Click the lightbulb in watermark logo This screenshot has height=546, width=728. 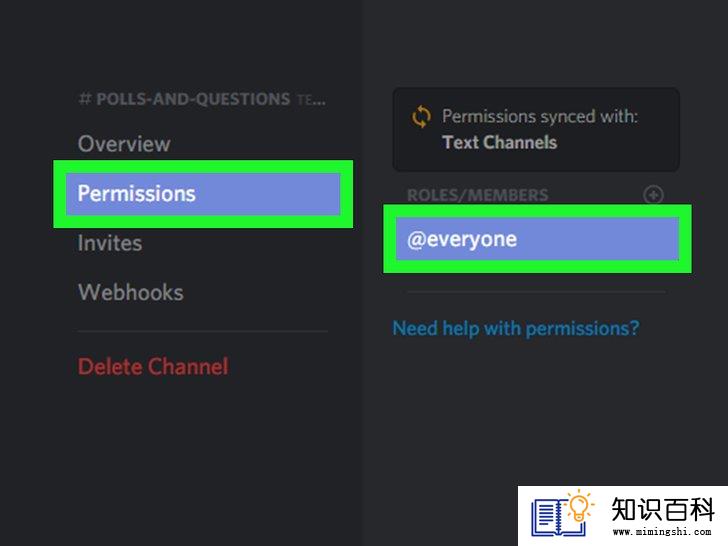tap(579, 505)
